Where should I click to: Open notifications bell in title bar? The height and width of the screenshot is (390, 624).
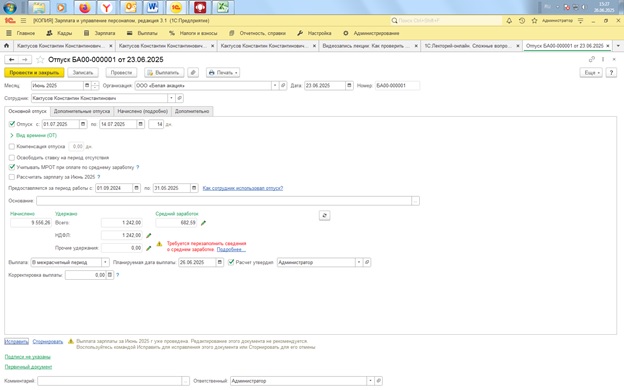click(x=509, y=21)
